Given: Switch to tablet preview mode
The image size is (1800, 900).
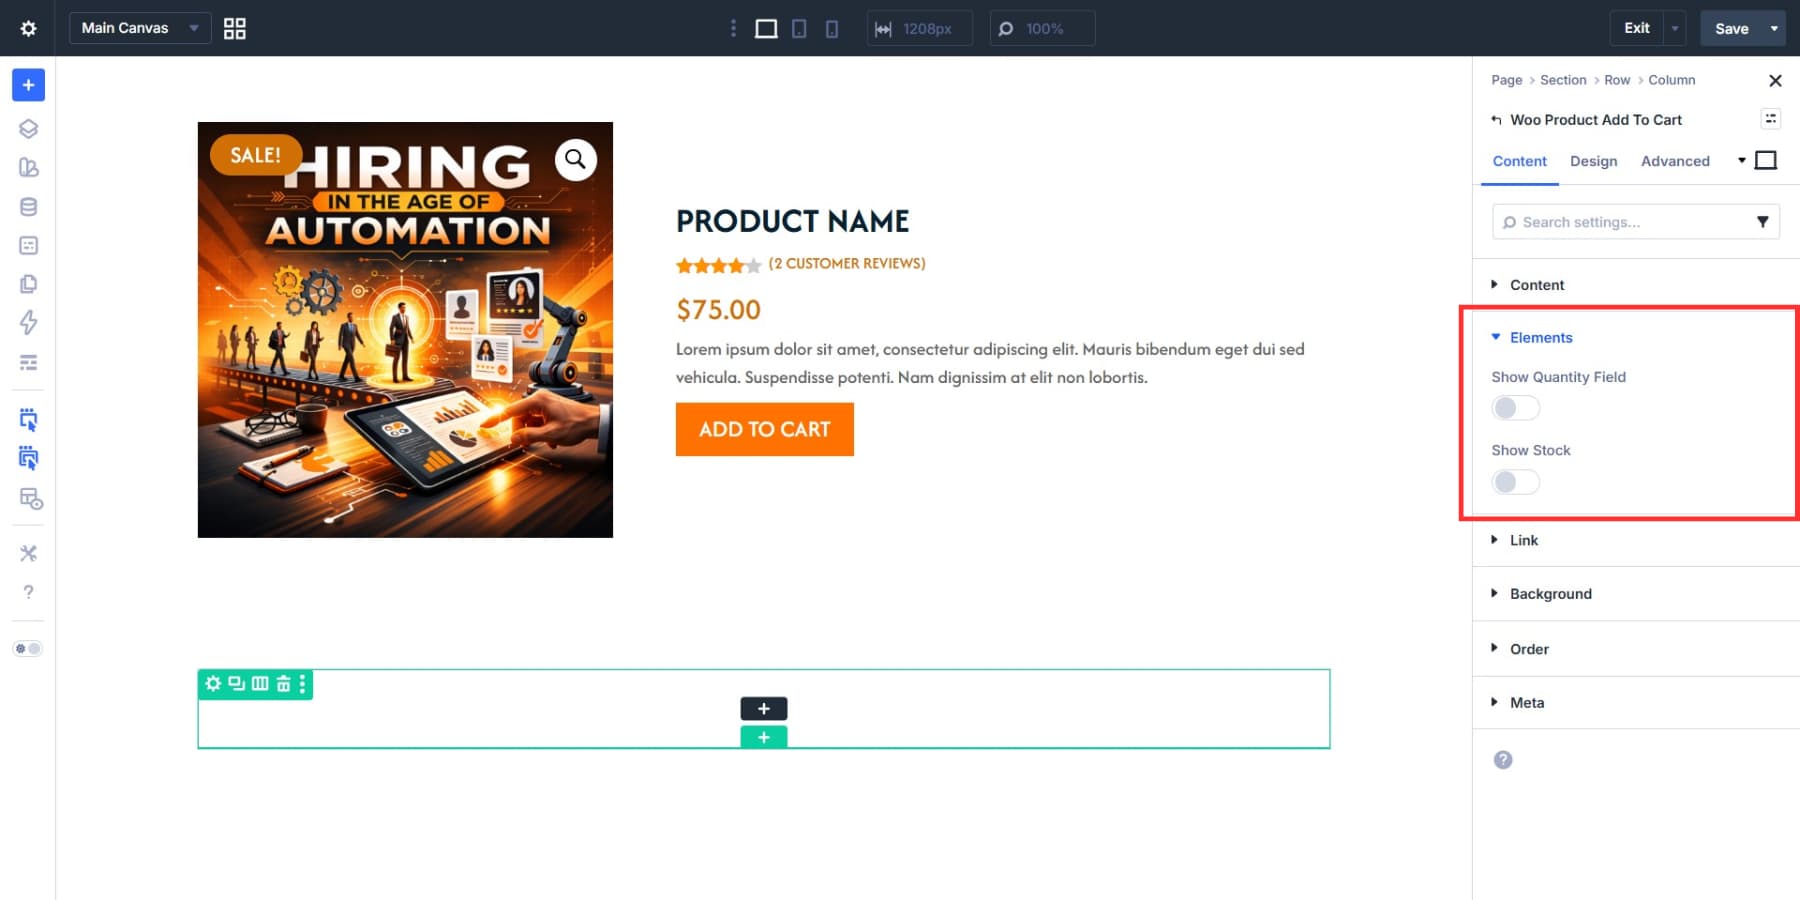Looking at the screenshot, I should coord(798,28).
